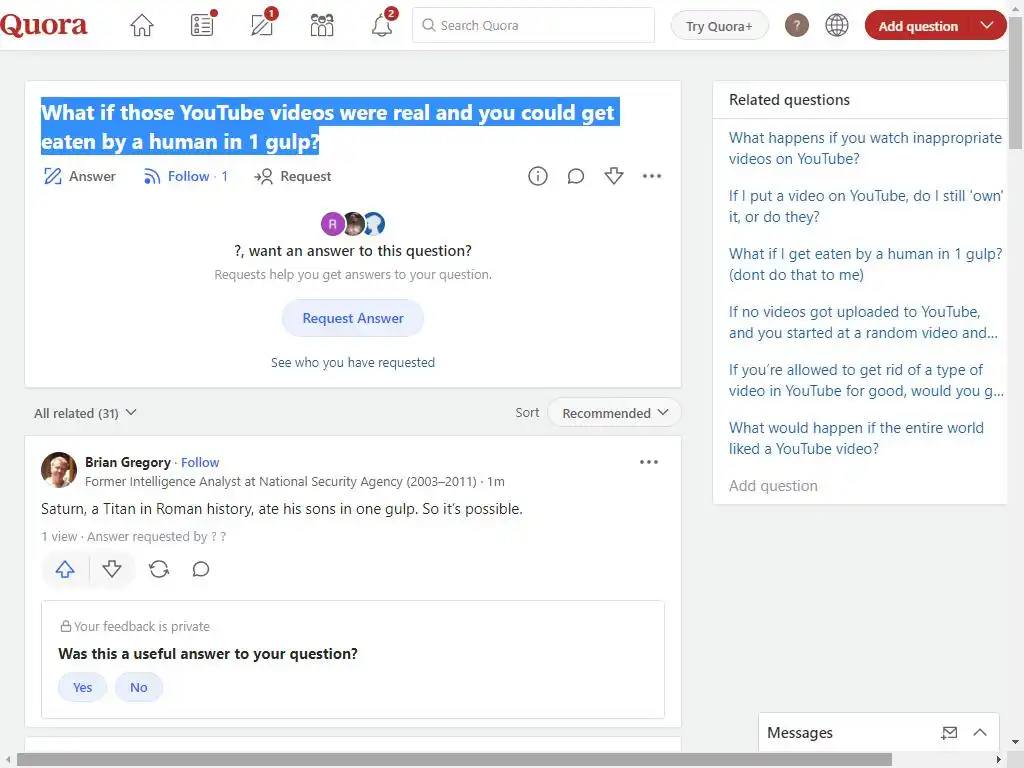1024x768 pixels.
Task: Click Try Quora+ button
Action: 719,26
